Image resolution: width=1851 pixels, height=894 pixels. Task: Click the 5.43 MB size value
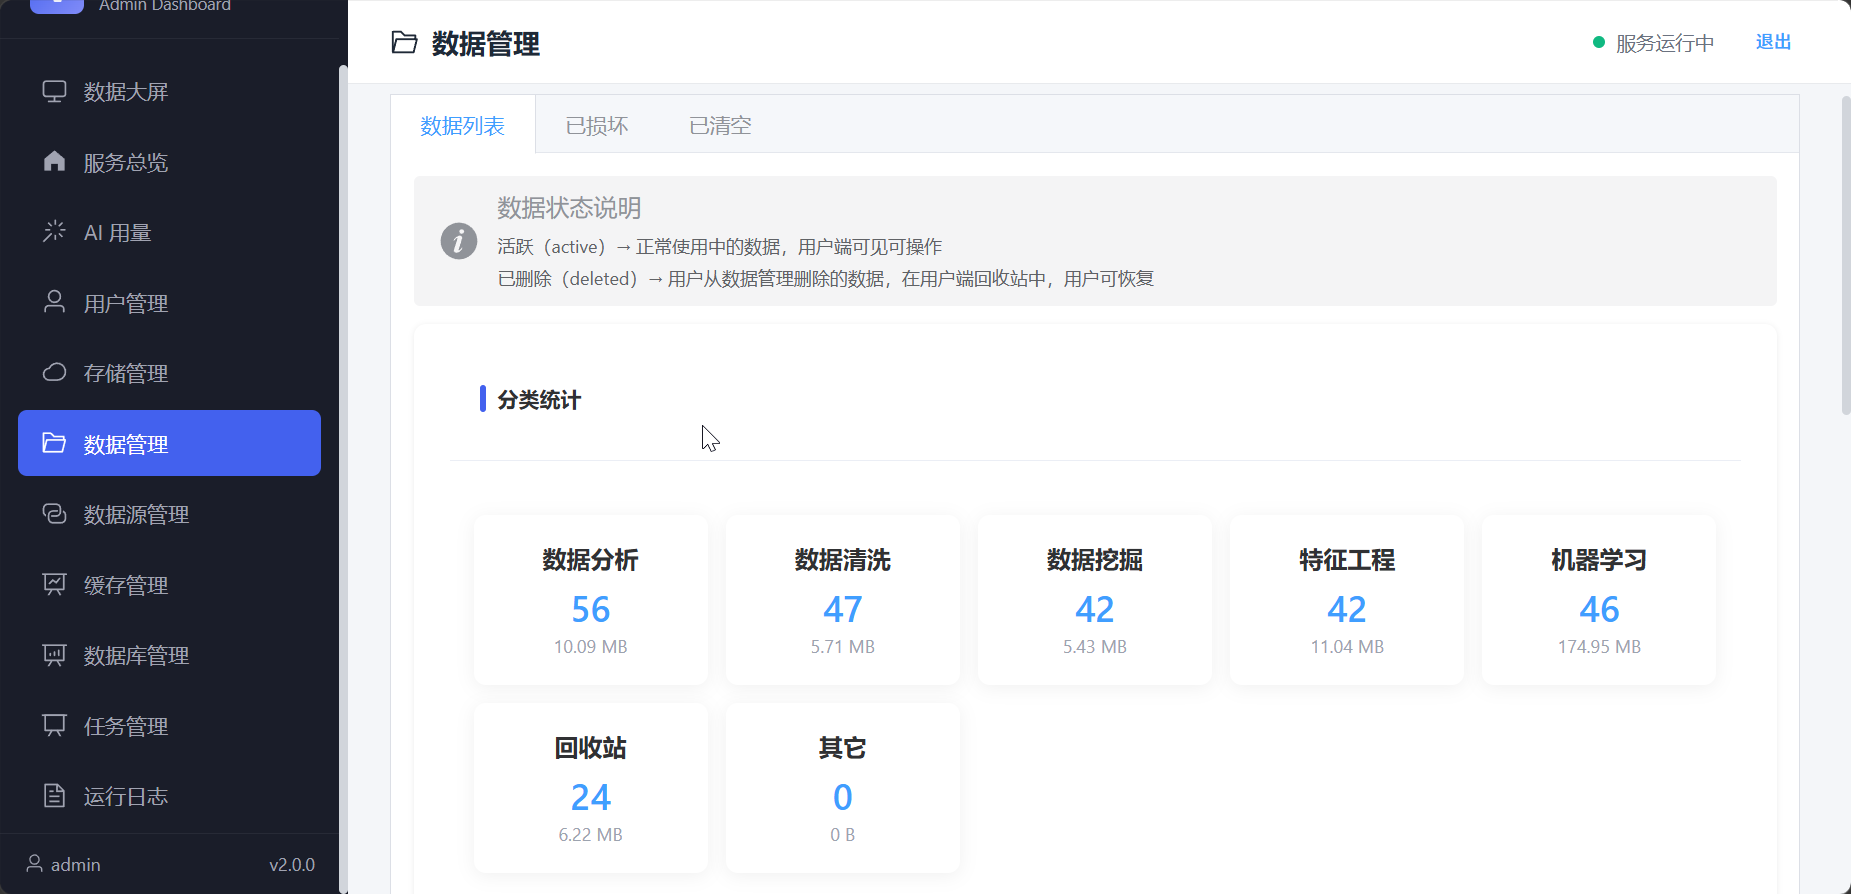point(1095,647)
